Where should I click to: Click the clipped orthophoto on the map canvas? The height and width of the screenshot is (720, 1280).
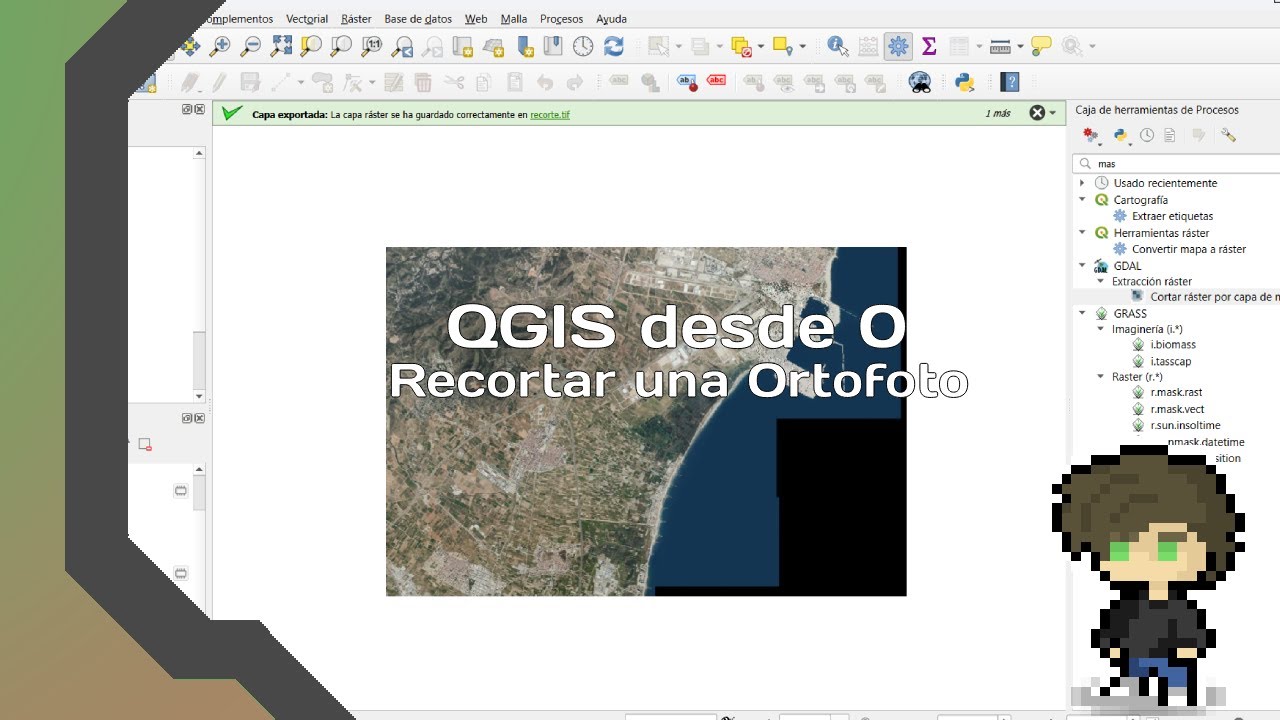646,421
